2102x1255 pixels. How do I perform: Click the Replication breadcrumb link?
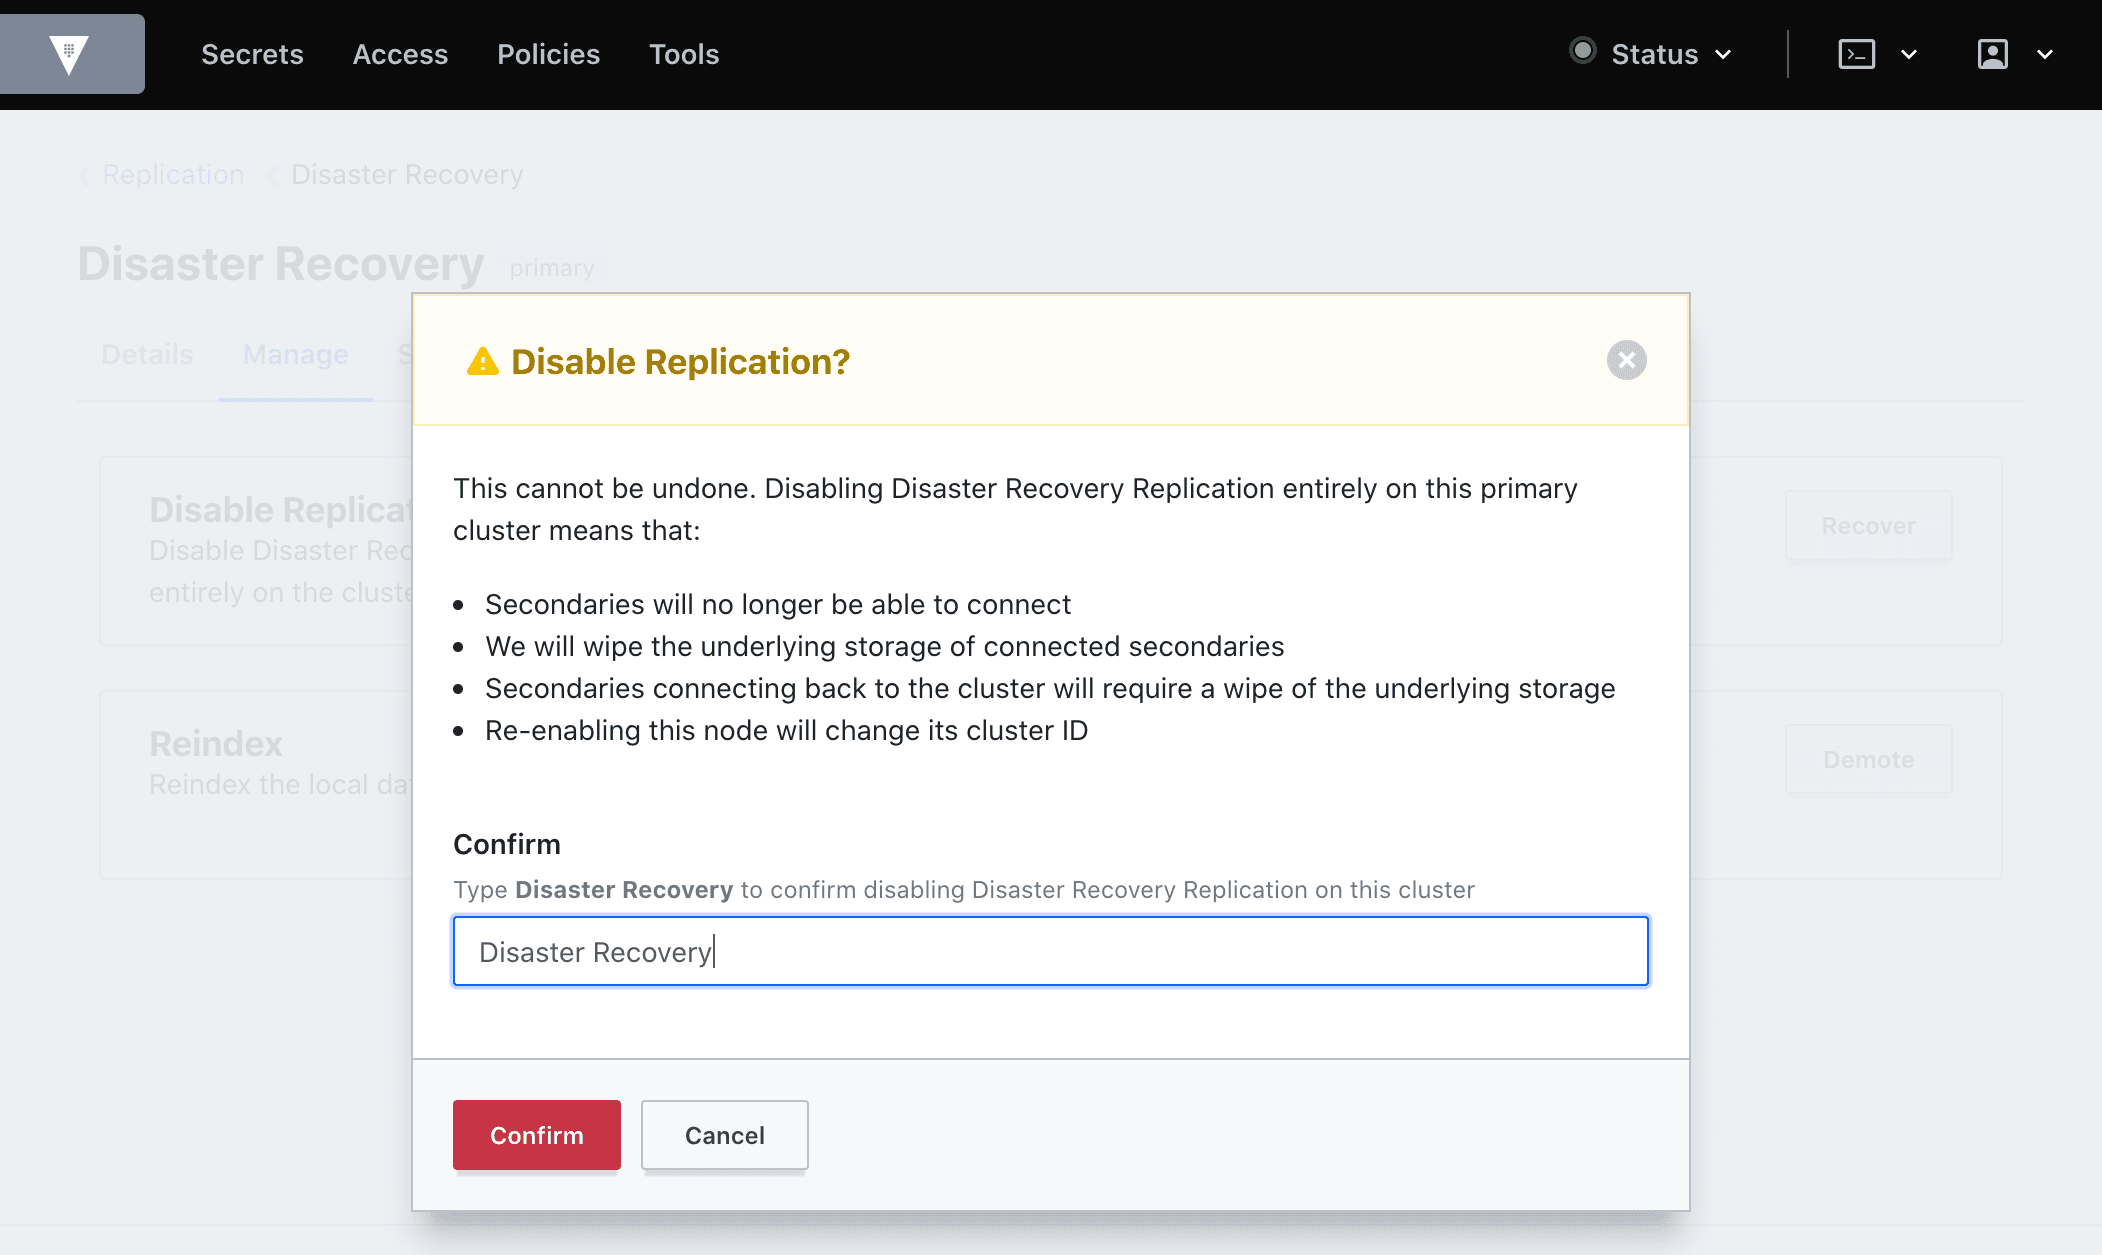173,175
